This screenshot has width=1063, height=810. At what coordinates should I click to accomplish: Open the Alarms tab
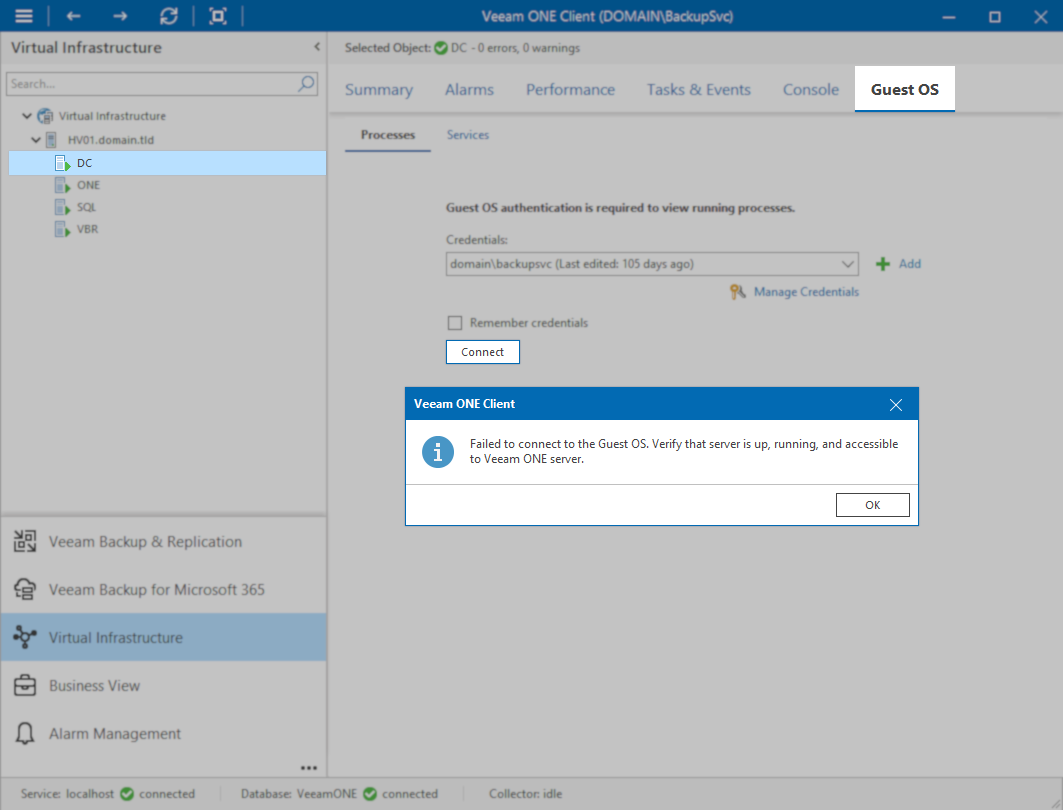(x=469, y=89)
